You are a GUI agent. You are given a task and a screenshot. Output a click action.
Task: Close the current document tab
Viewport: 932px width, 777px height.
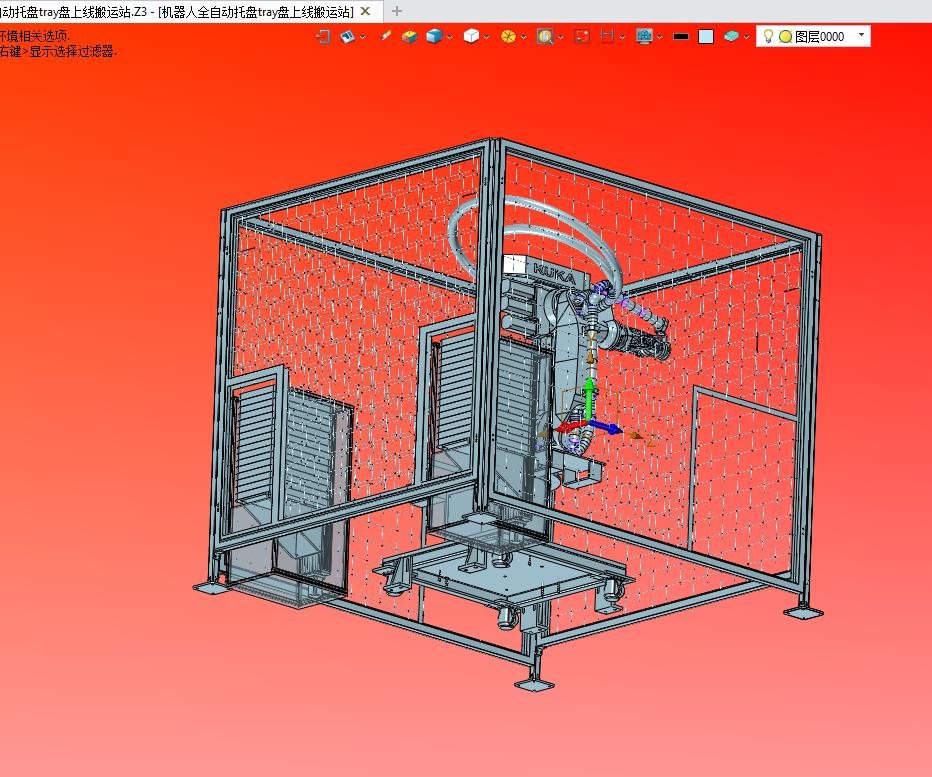tap(366, 11)
